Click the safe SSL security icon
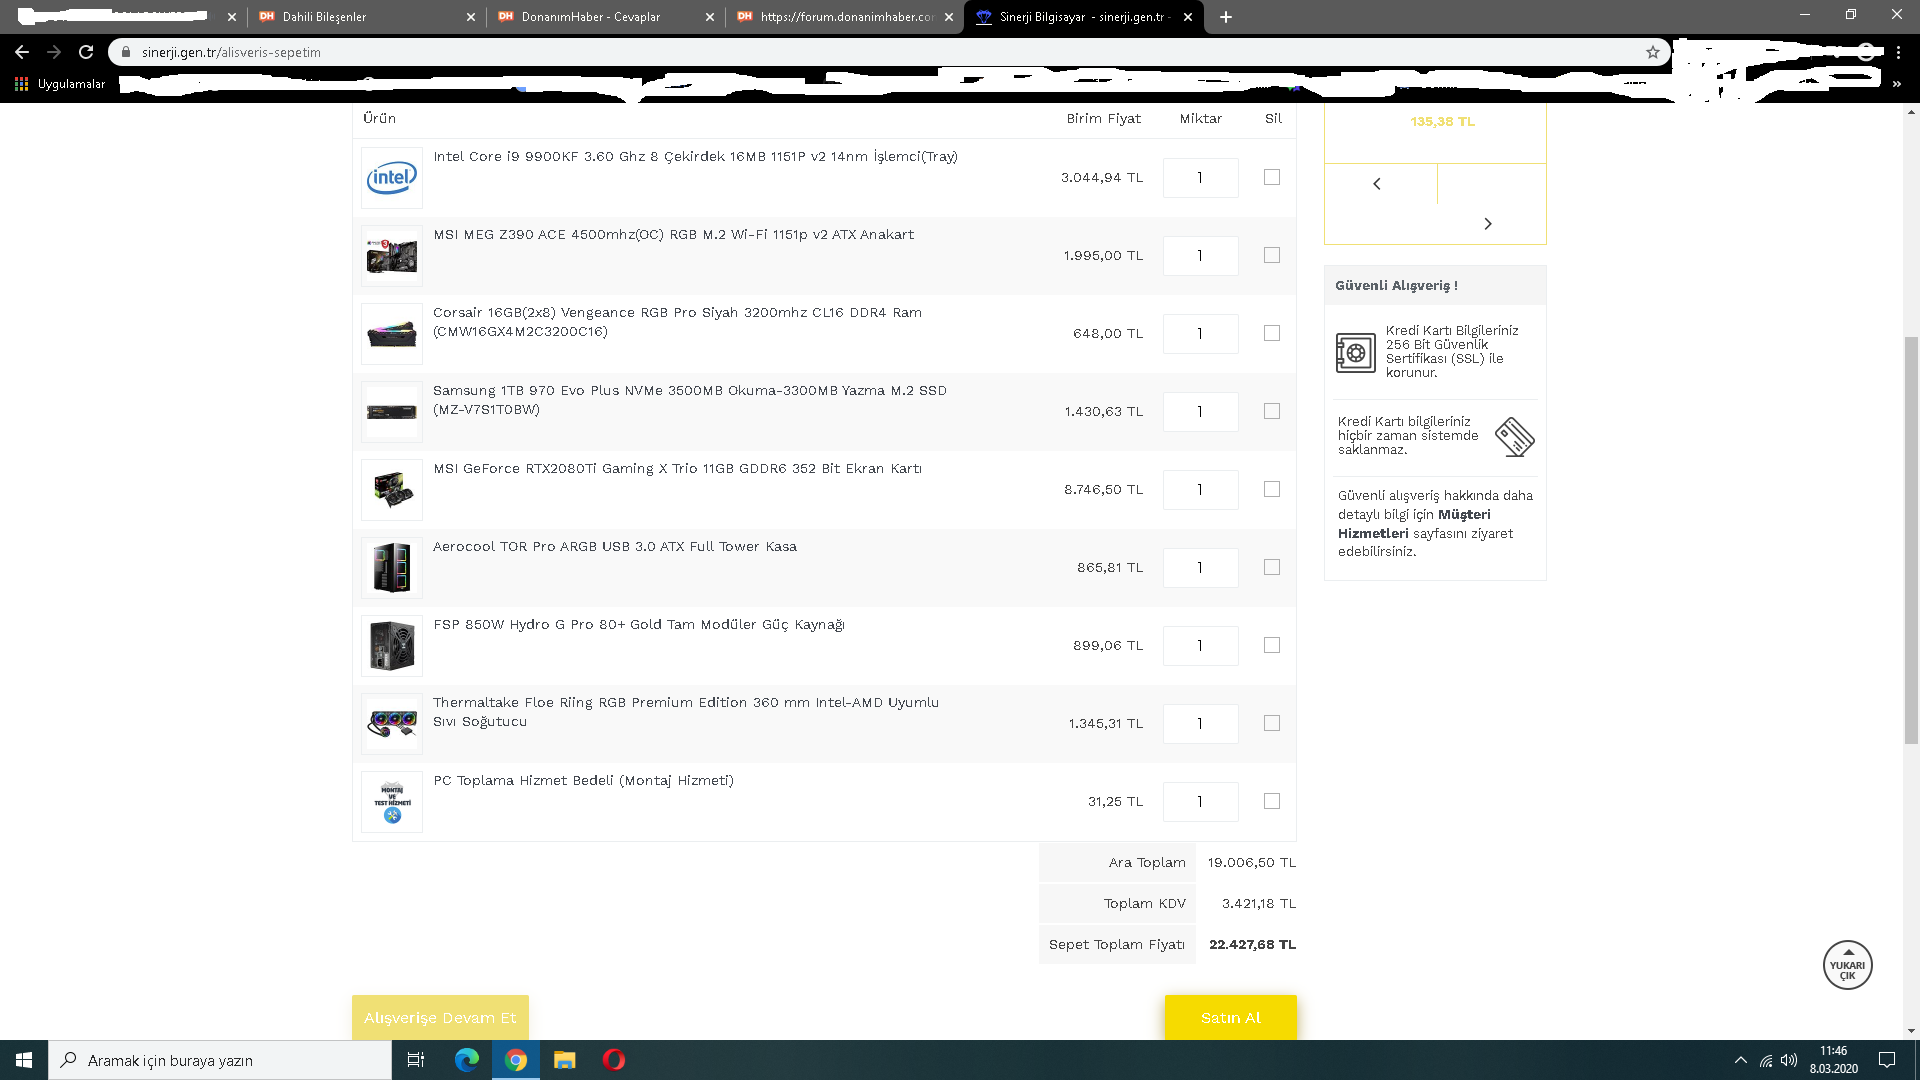Image resolution: width=1920 pixels, height=1080 pixels. tap(1356, 353)
